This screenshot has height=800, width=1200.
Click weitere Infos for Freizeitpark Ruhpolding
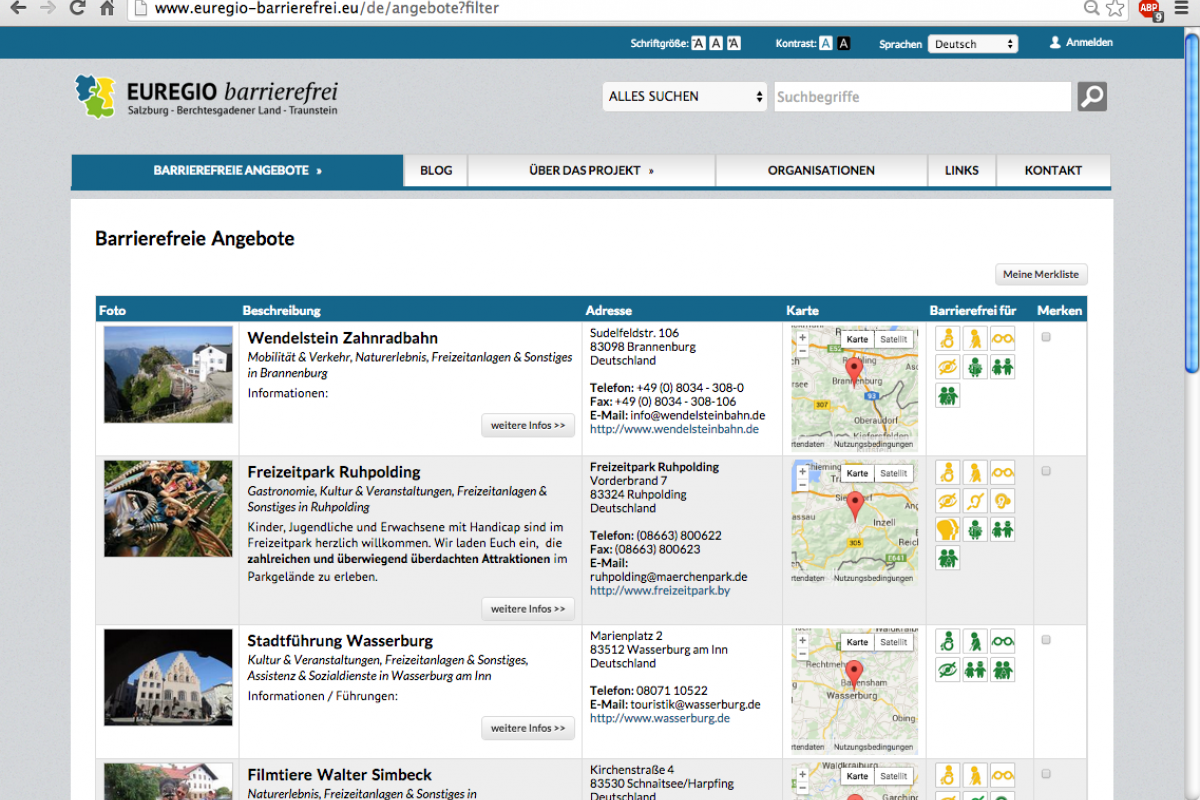528,608
